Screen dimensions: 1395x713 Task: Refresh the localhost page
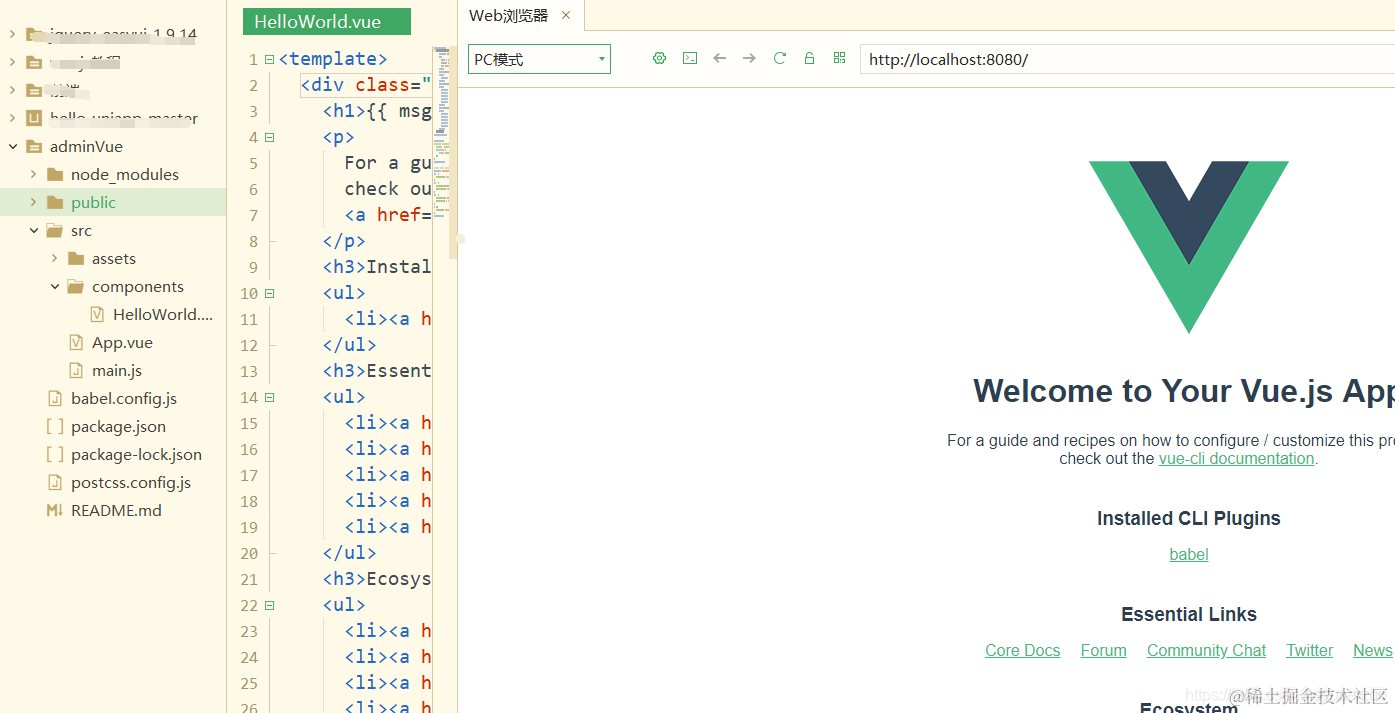coord(780,59)
